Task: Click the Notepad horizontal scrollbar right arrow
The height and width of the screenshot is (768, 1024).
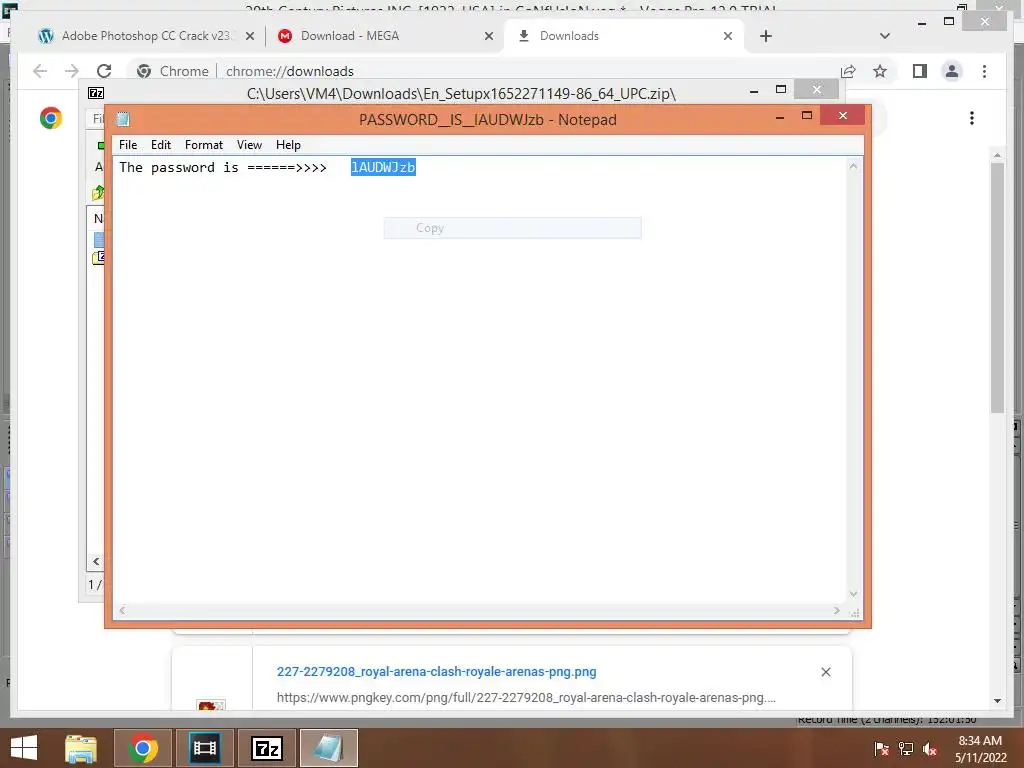Action: (837, 611)
